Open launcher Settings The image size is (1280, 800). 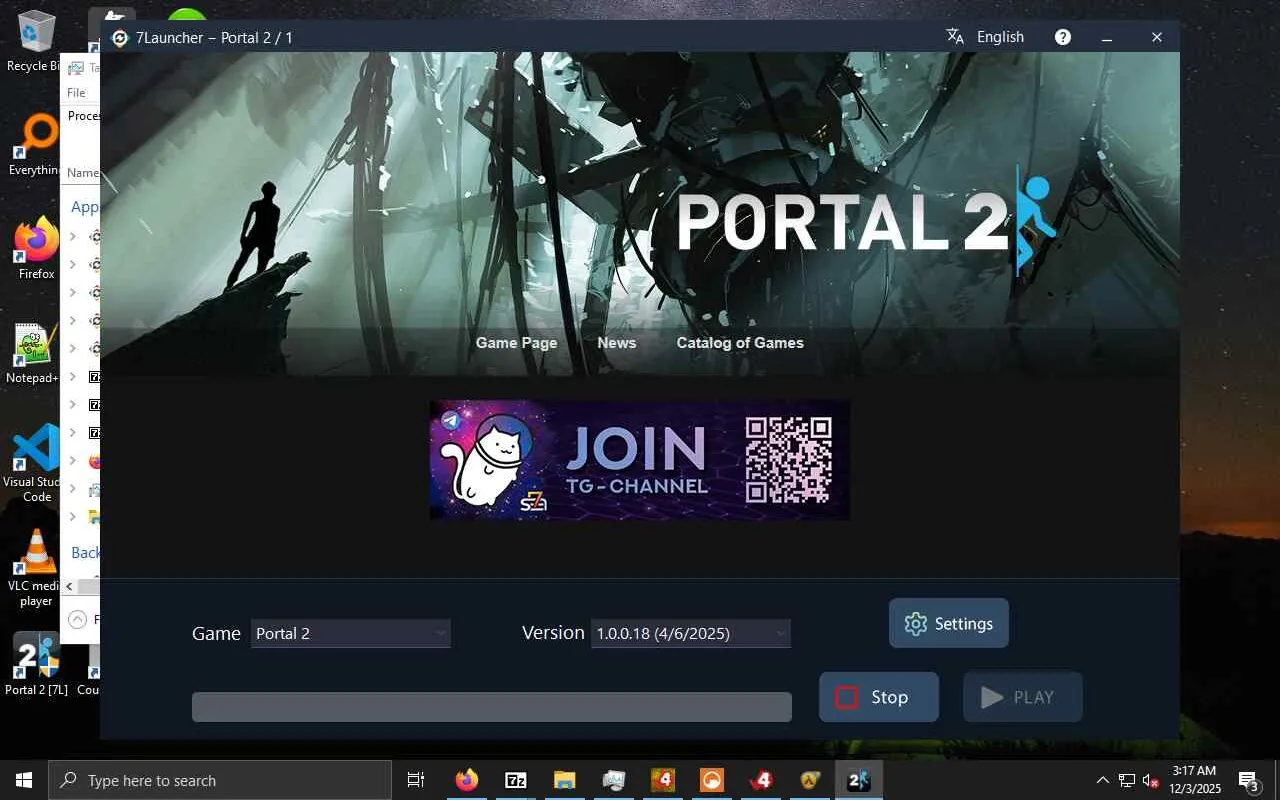[x=949, y=623]
